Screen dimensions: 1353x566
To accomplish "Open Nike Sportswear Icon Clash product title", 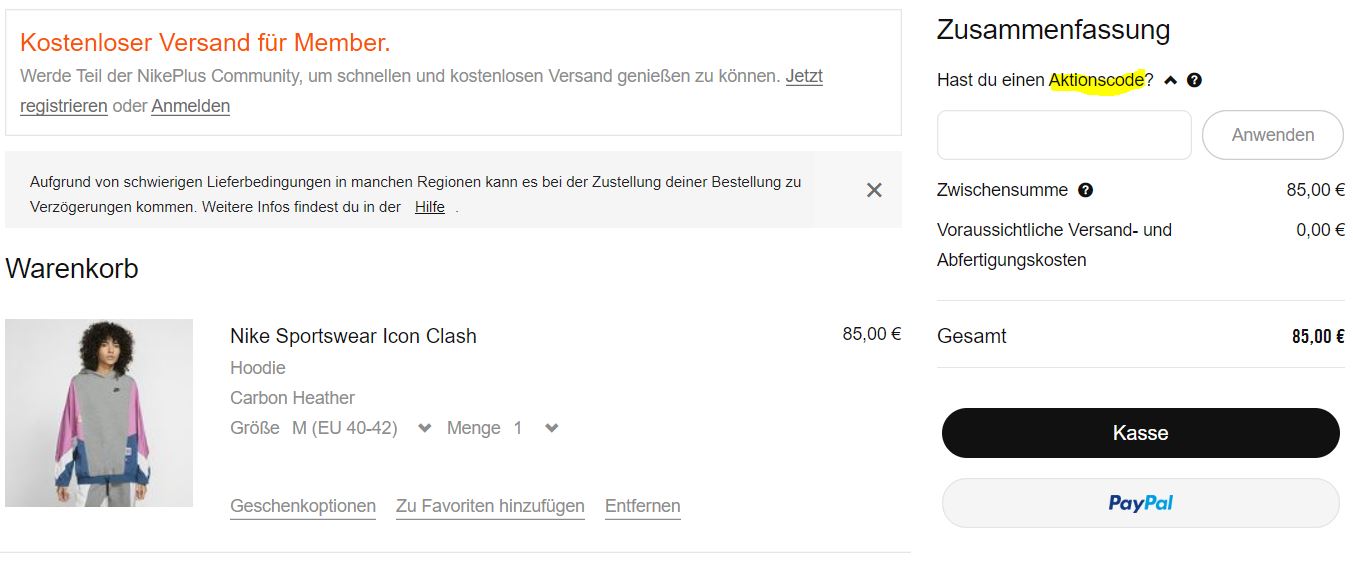I will pos(353,336).
